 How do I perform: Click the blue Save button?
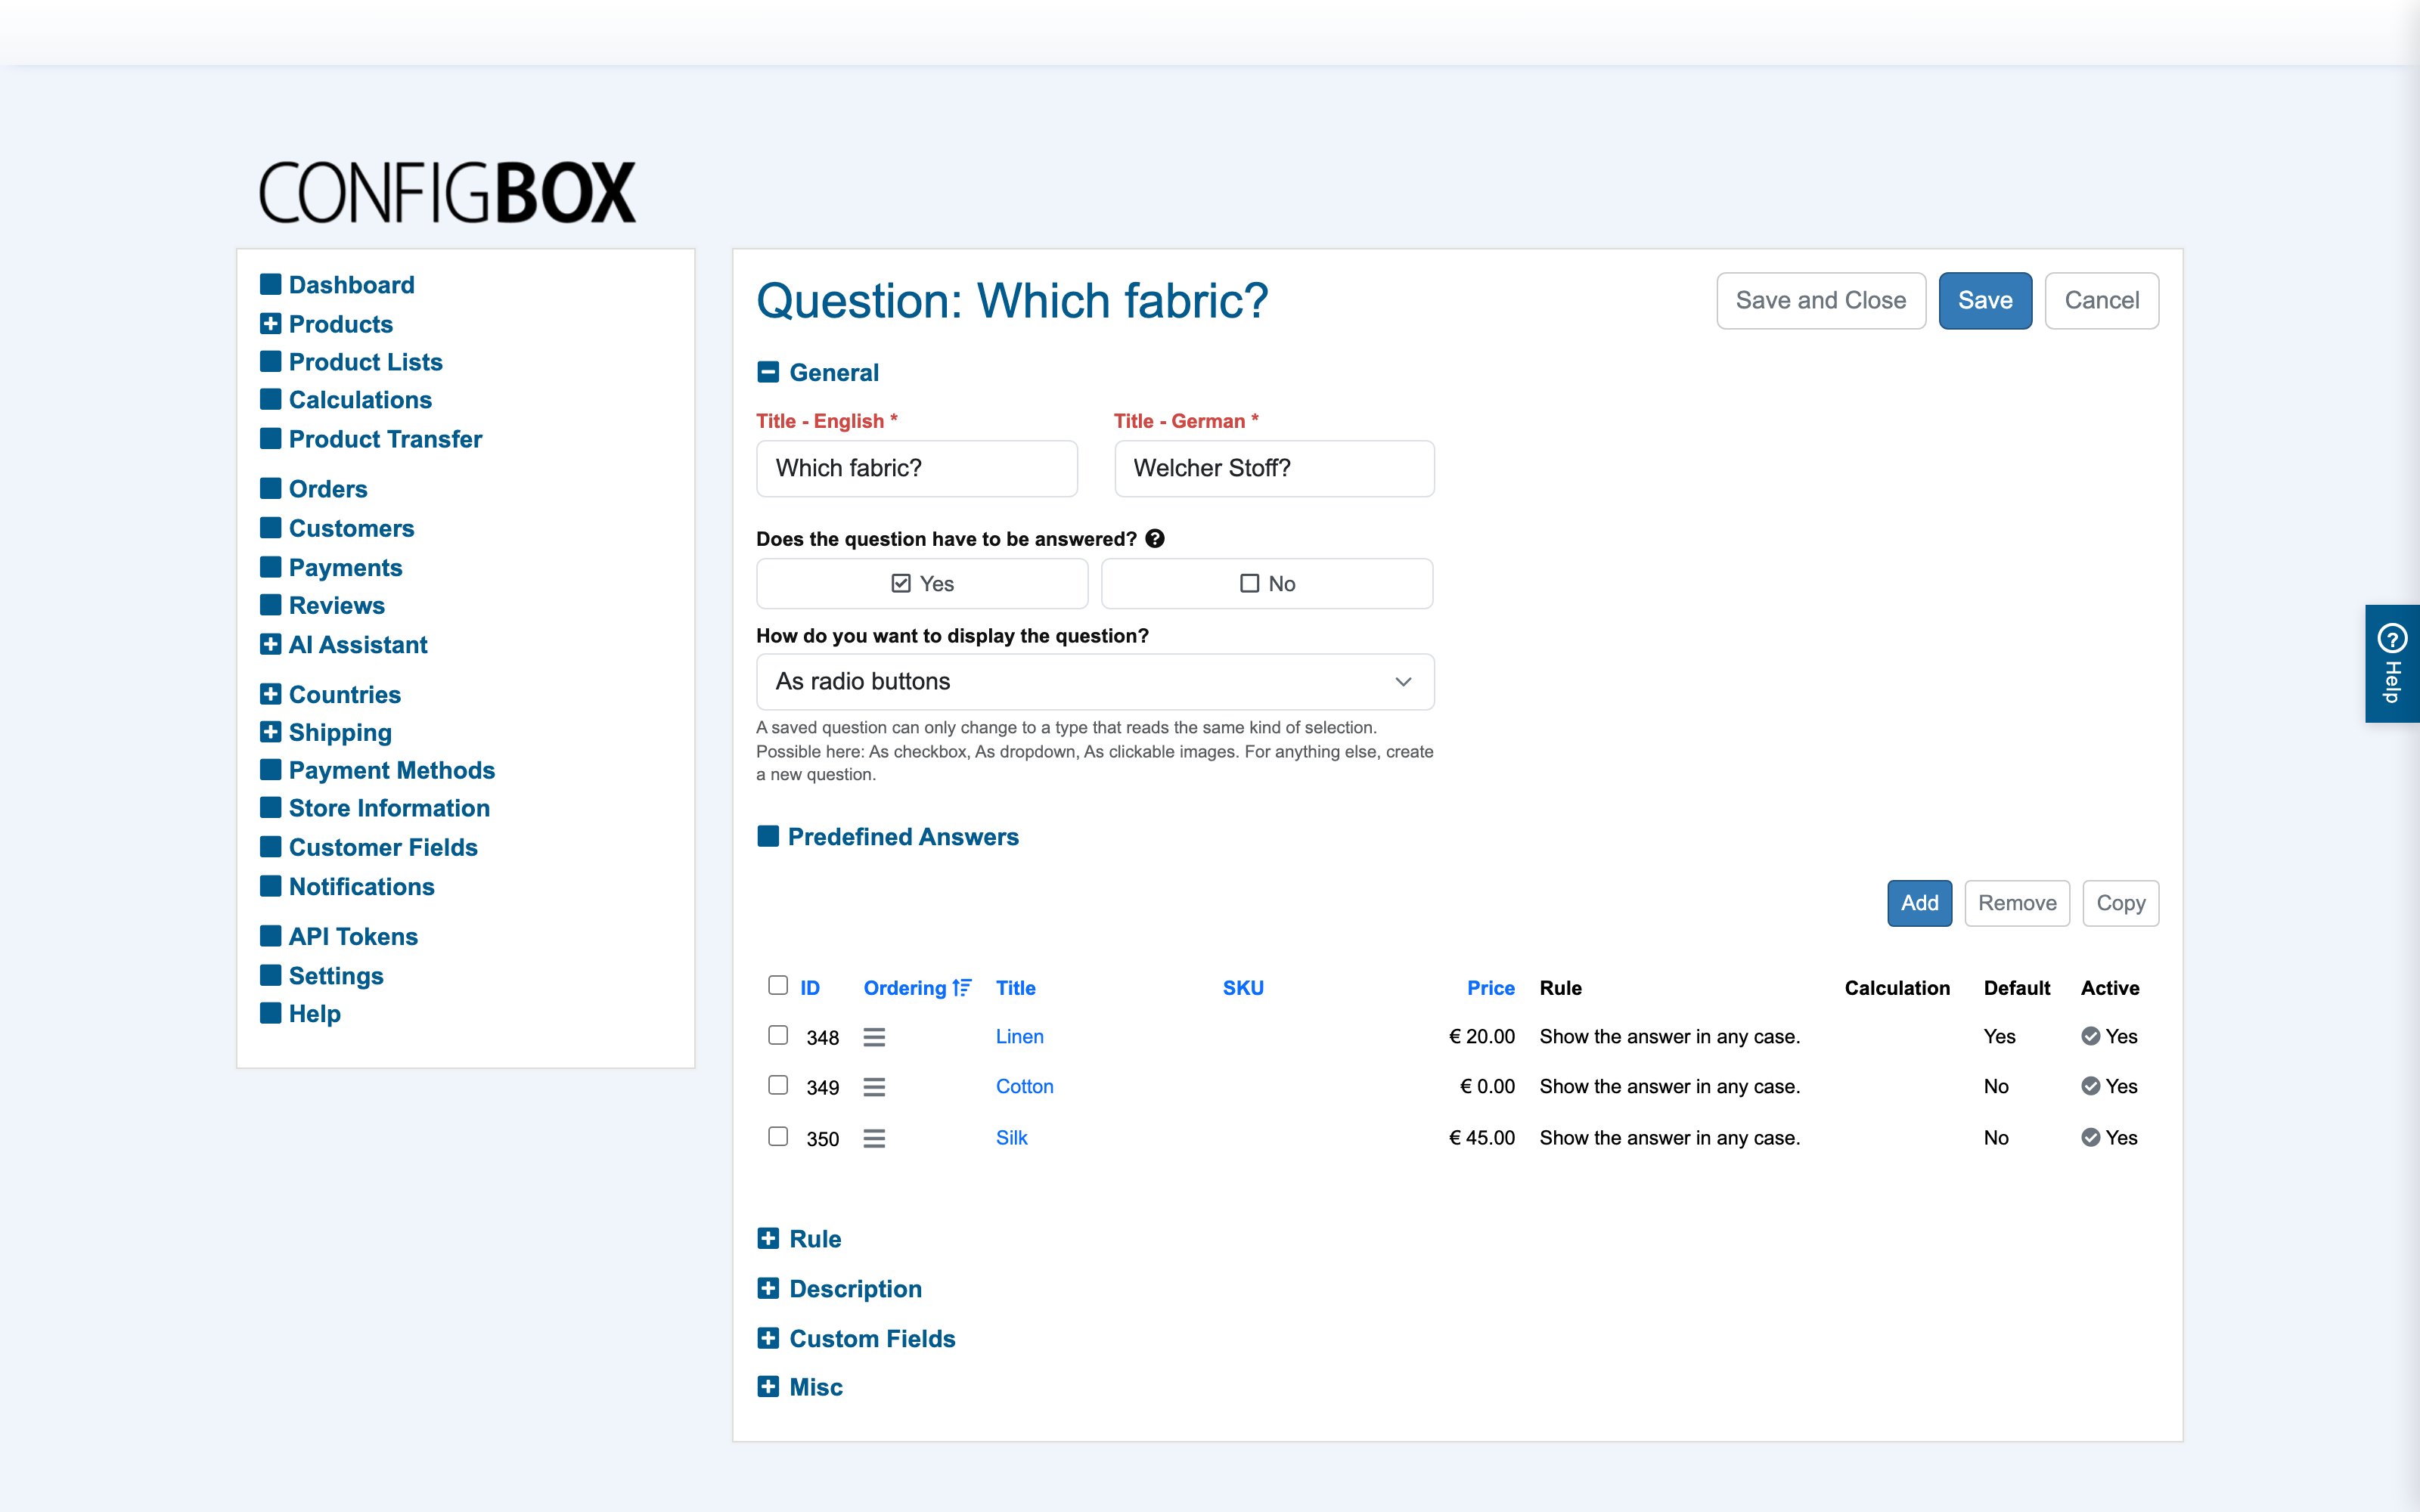[x=1985, y=301]
